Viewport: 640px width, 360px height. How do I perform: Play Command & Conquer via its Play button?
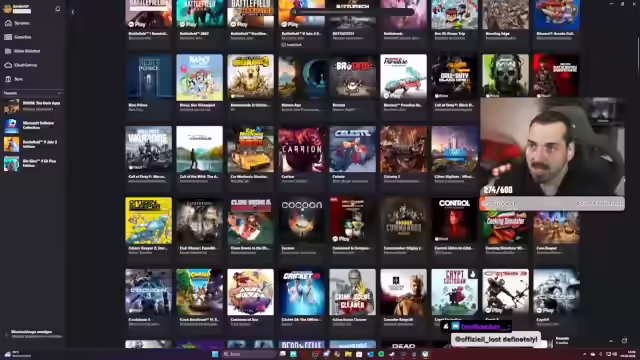tap(341, 239)
